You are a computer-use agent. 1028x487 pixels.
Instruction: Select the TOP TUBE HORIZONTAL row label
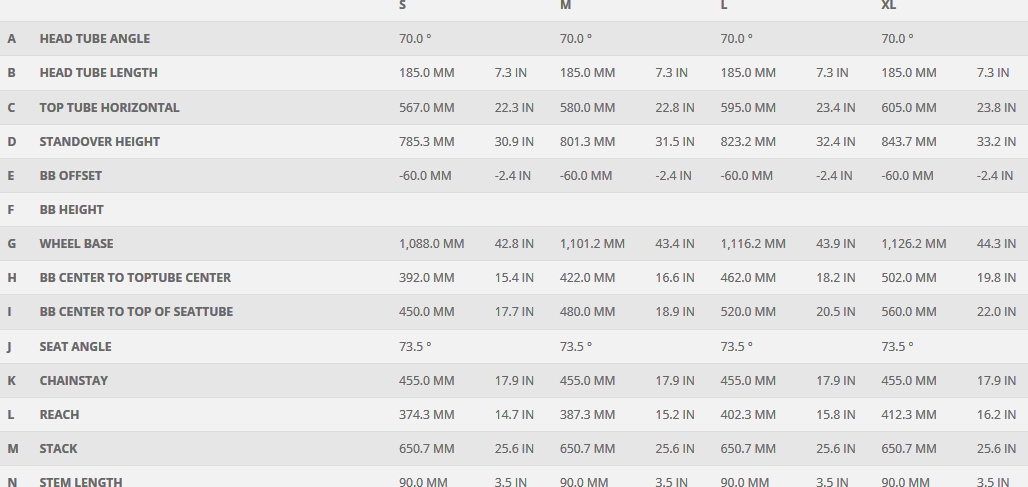[x=109, y=107]
